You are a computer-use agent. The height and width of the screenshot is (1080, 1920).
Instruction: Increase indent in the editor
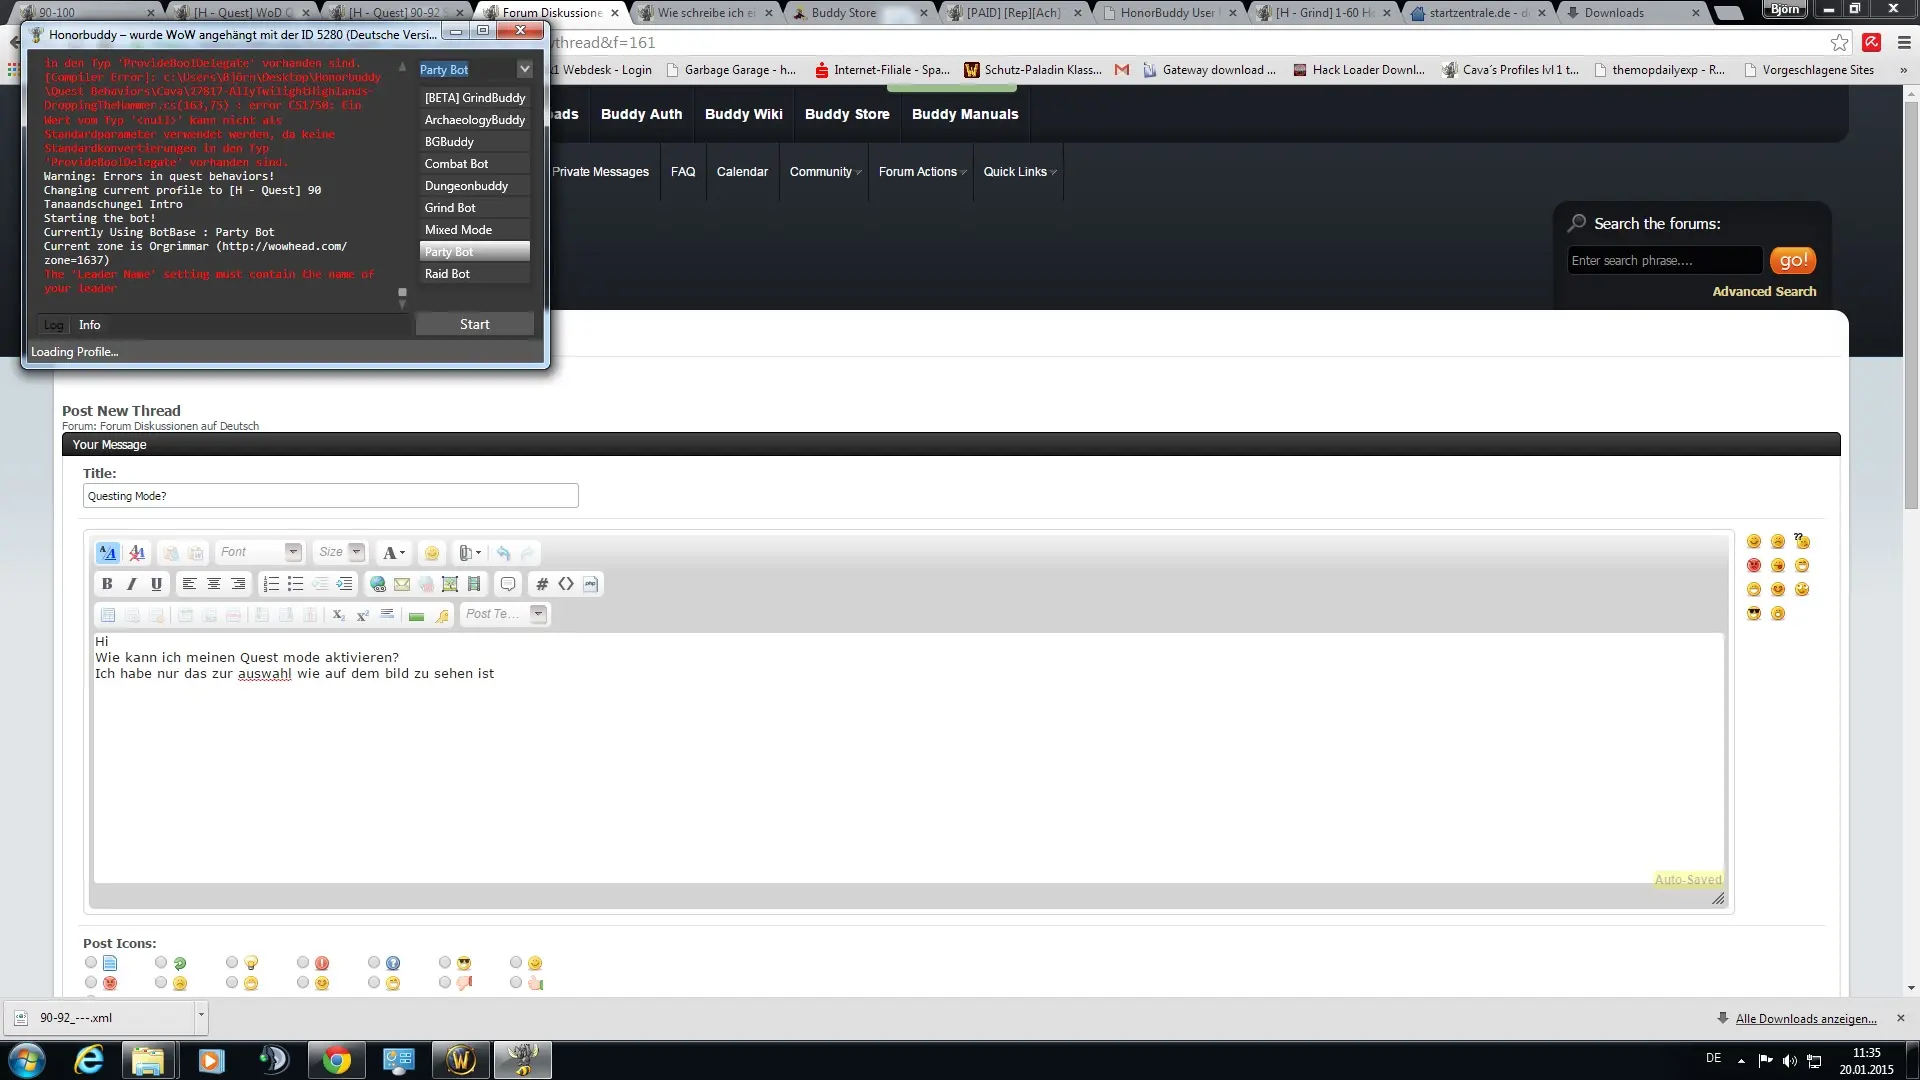coord(344,584)
